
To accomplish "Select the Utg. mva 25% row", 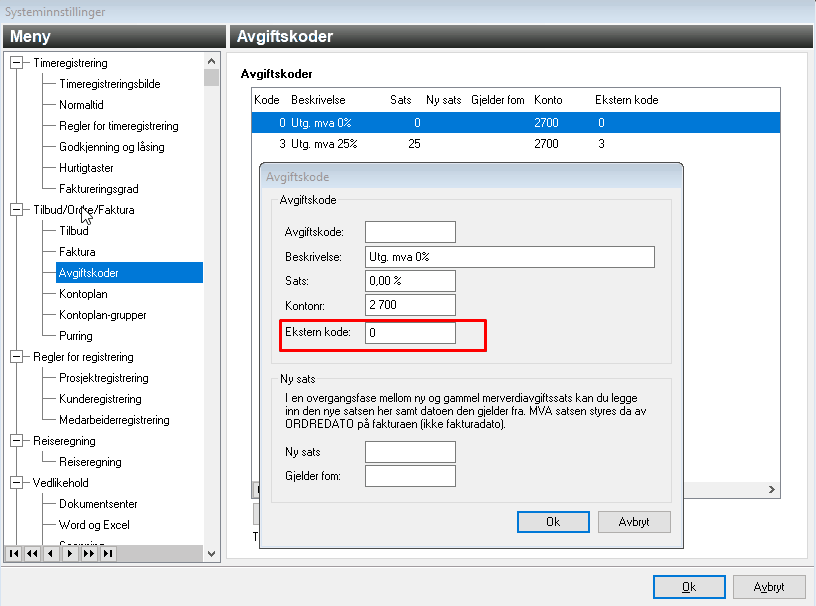I will (515, 144).
